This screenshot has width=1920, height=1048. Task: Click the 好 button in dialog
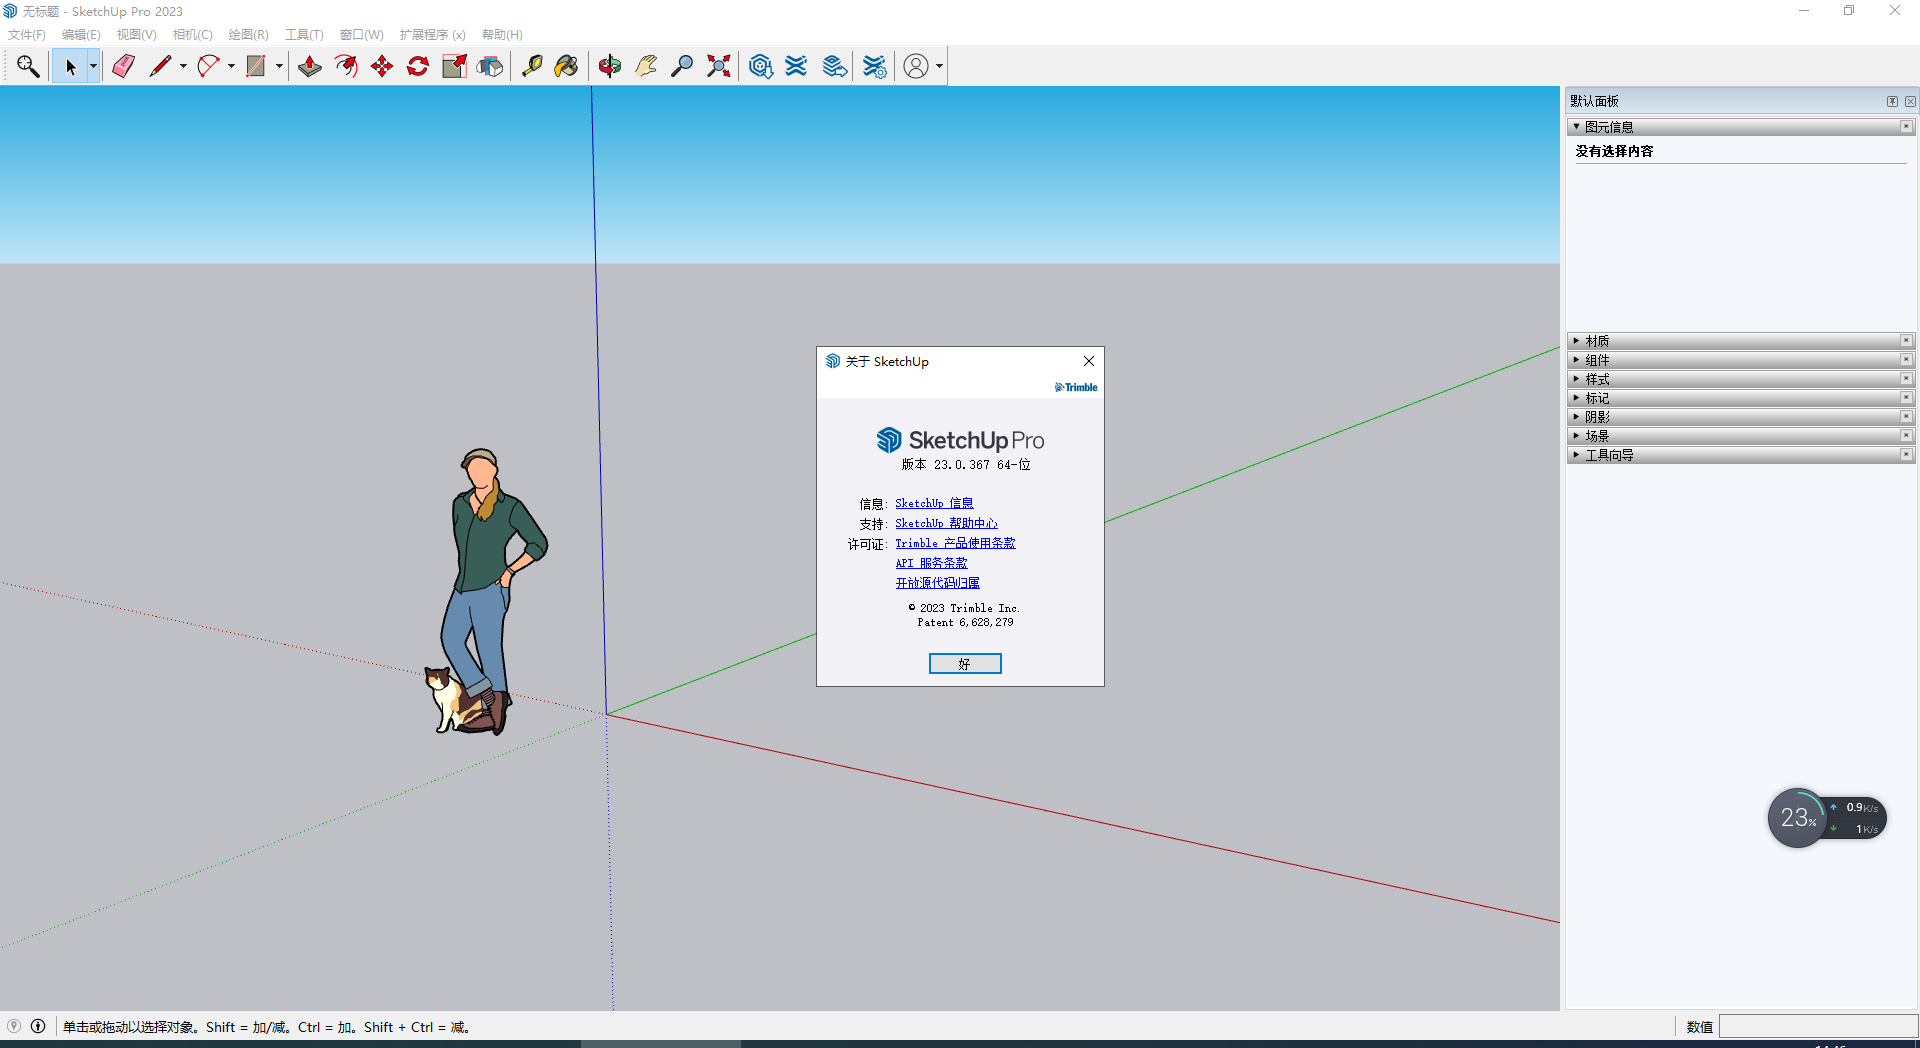click(x=964, y=664)
